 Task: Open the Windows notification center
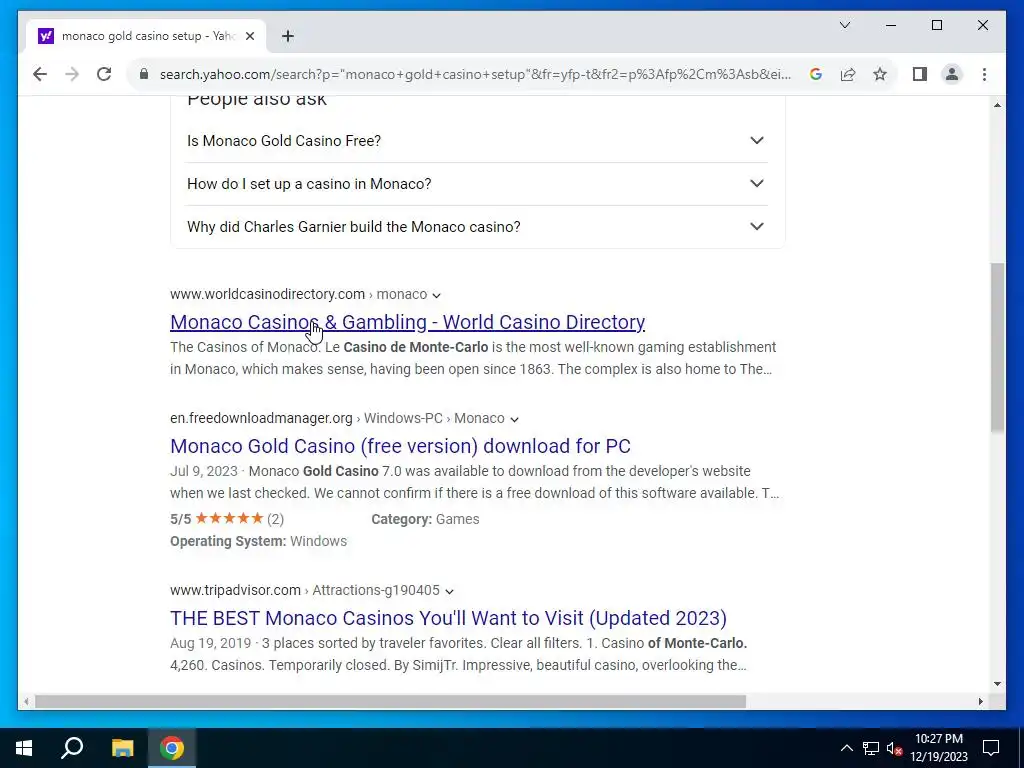pyautogui.click(x=991, y=748)
